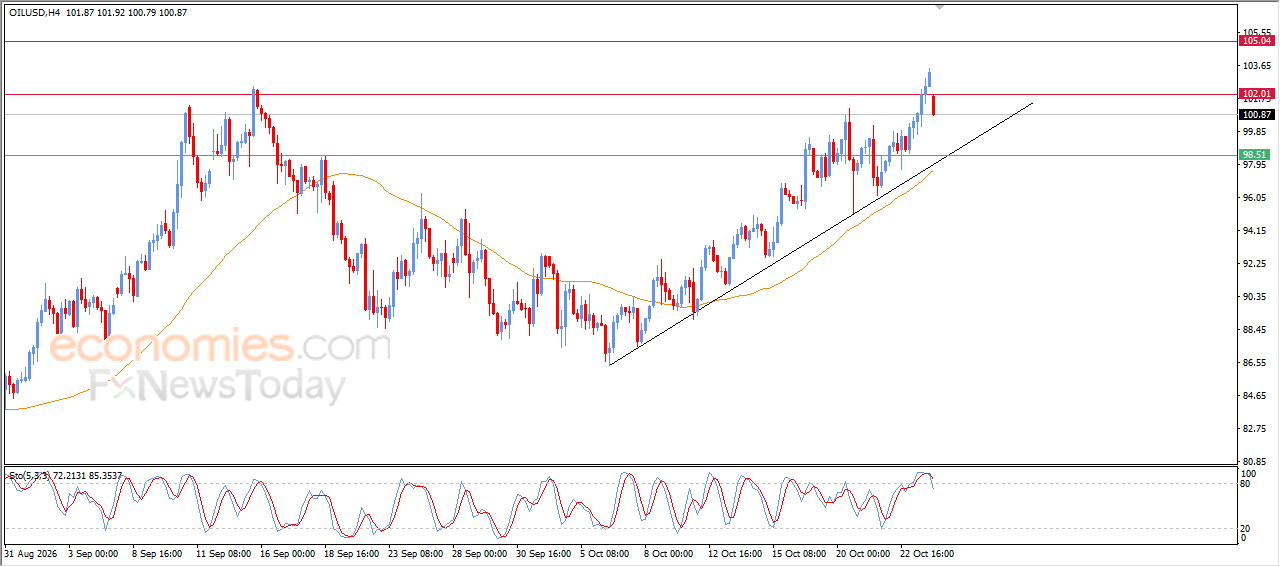This screenshot has width=1280, height=567.
Task: Select the green 98.51 price level label
Action: pos(1256,155)
